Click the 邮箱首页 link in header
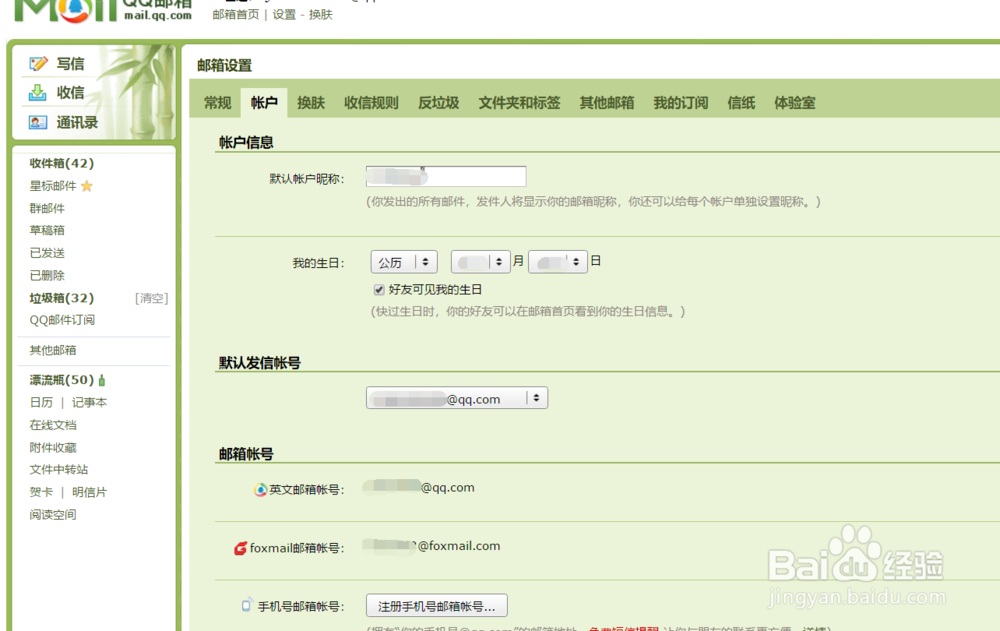 tap(235, 15)
